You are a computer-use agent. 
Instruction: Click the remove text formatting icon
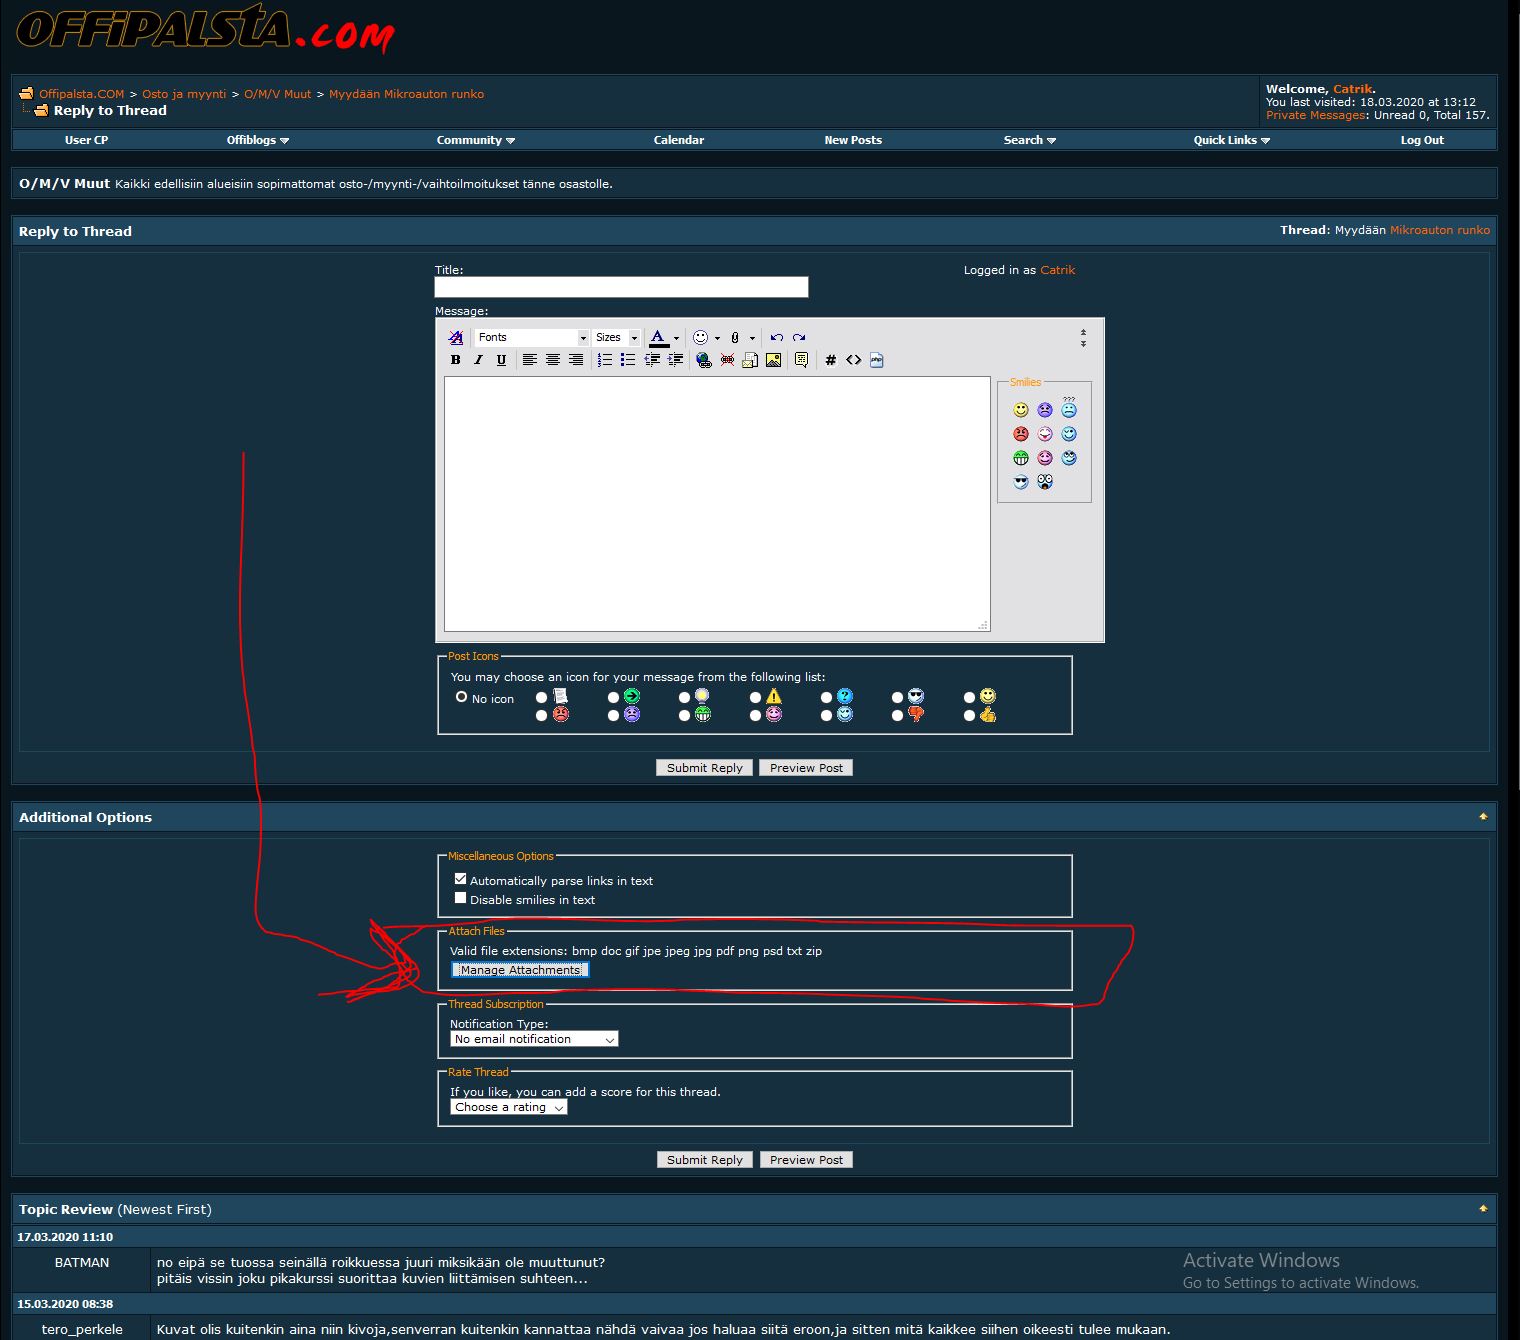[x=456, y=338]
